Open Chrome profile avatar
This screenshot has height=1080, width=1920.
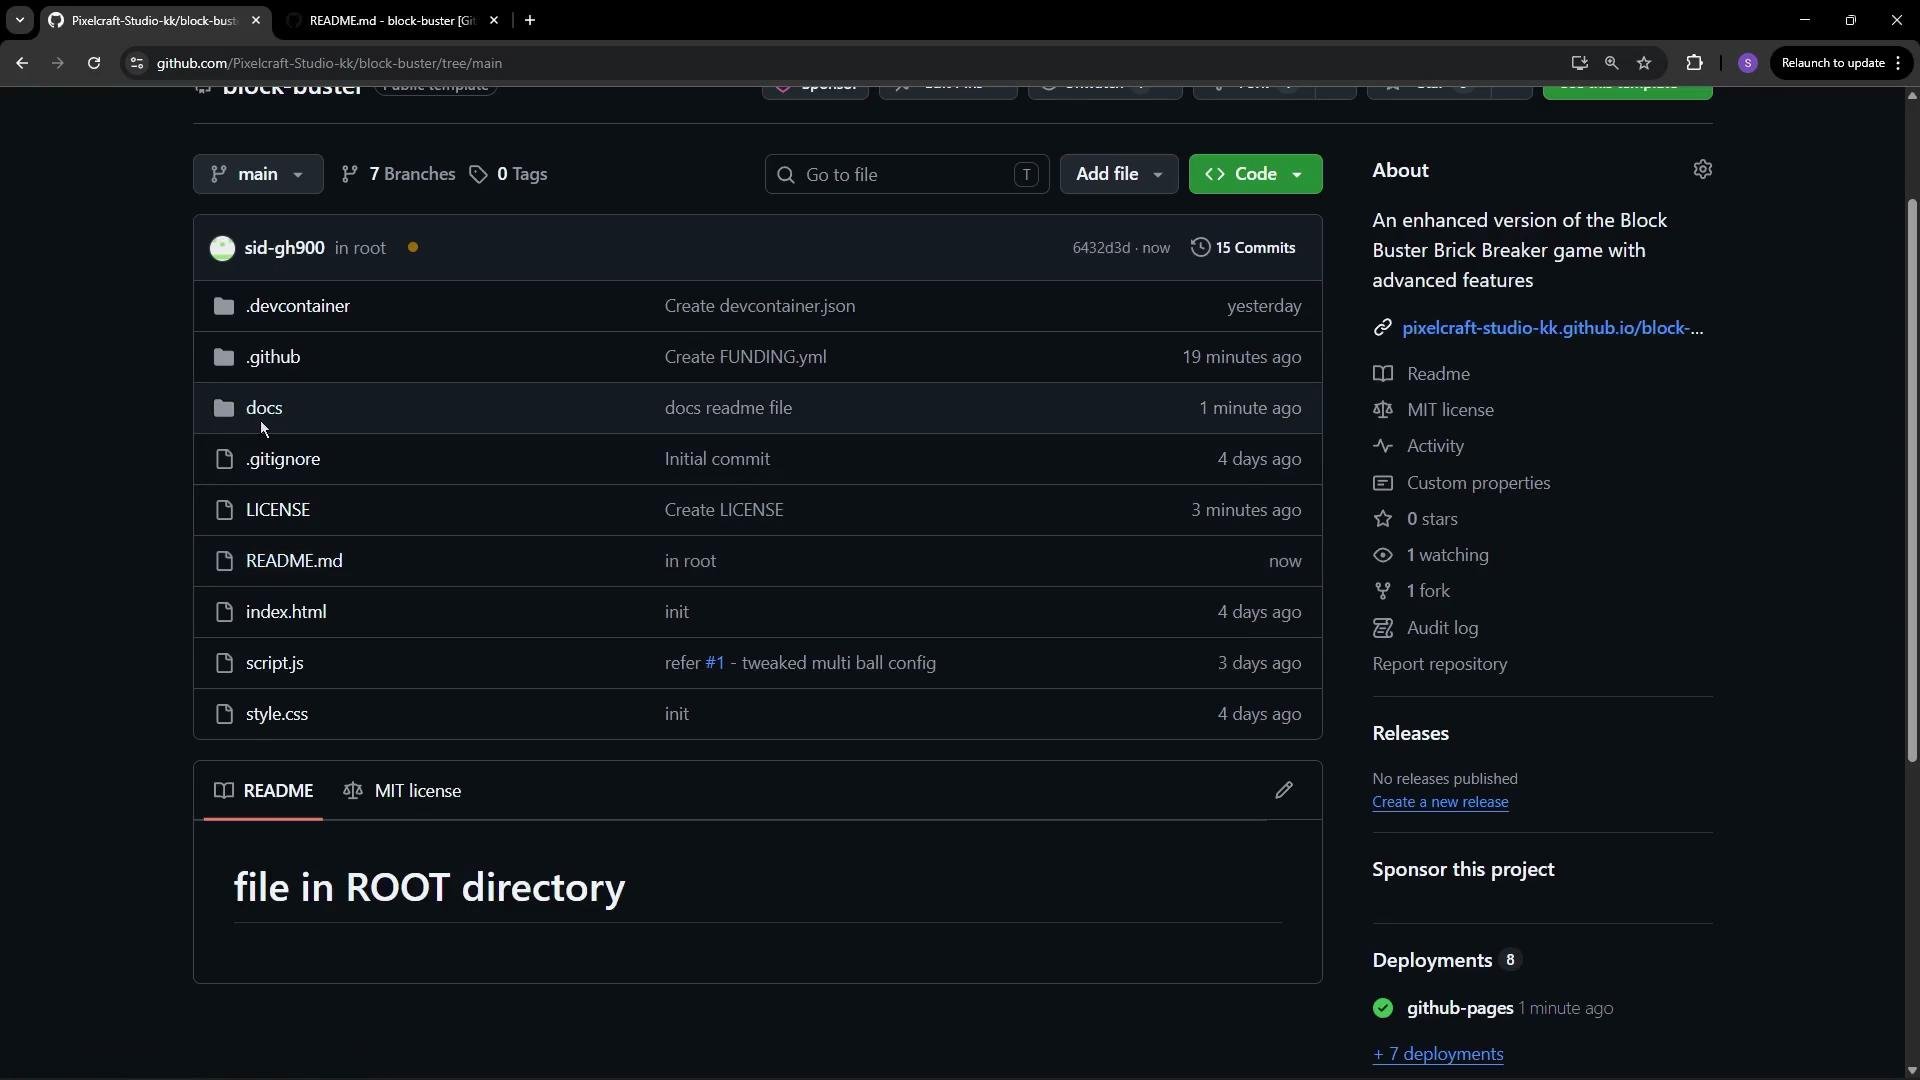tap(1748, 63)
